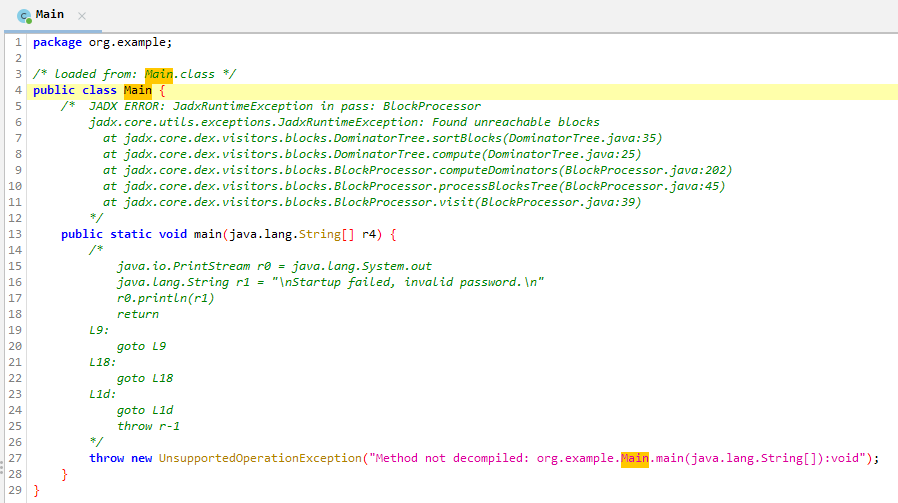Click highlighted Main in the 'Method not decompiled' string

(x=635, y=458)
